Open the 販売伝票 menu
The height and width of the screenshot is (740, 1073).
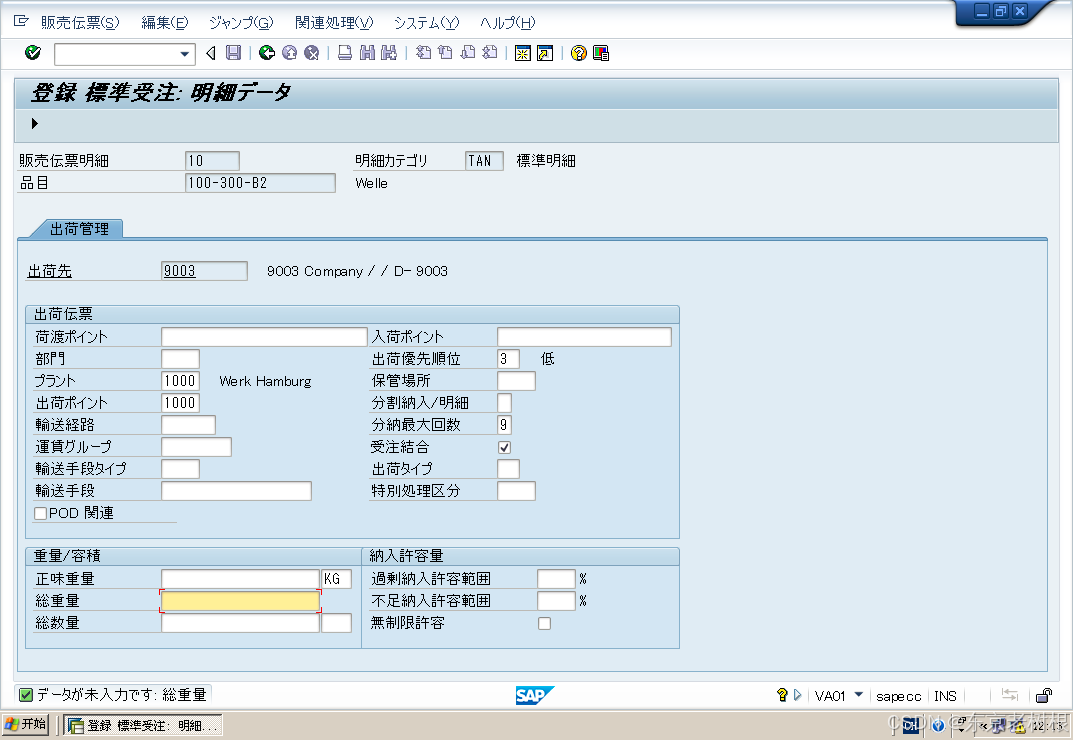coord(80,23)
